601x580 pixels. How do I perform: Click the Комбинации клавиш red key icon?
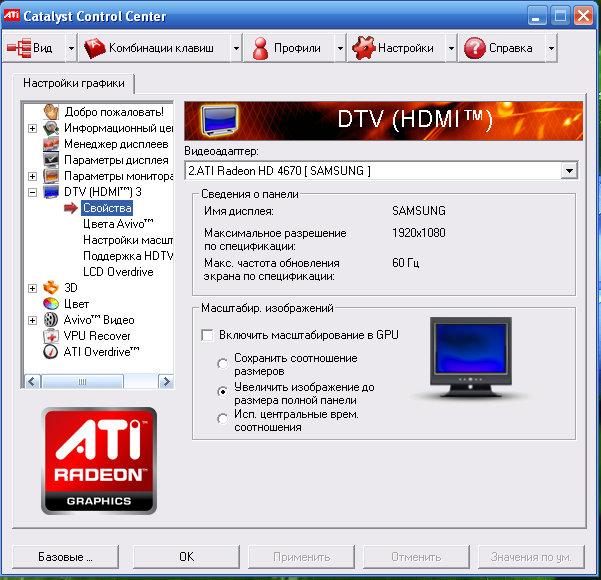[94, 48]
